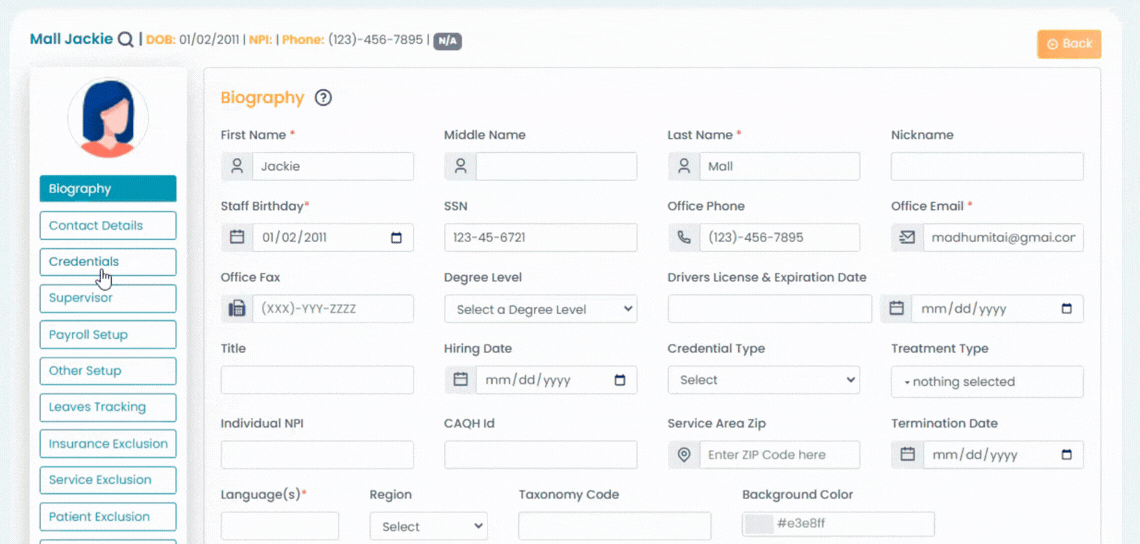Click into the SSN input field

(540, 238)
